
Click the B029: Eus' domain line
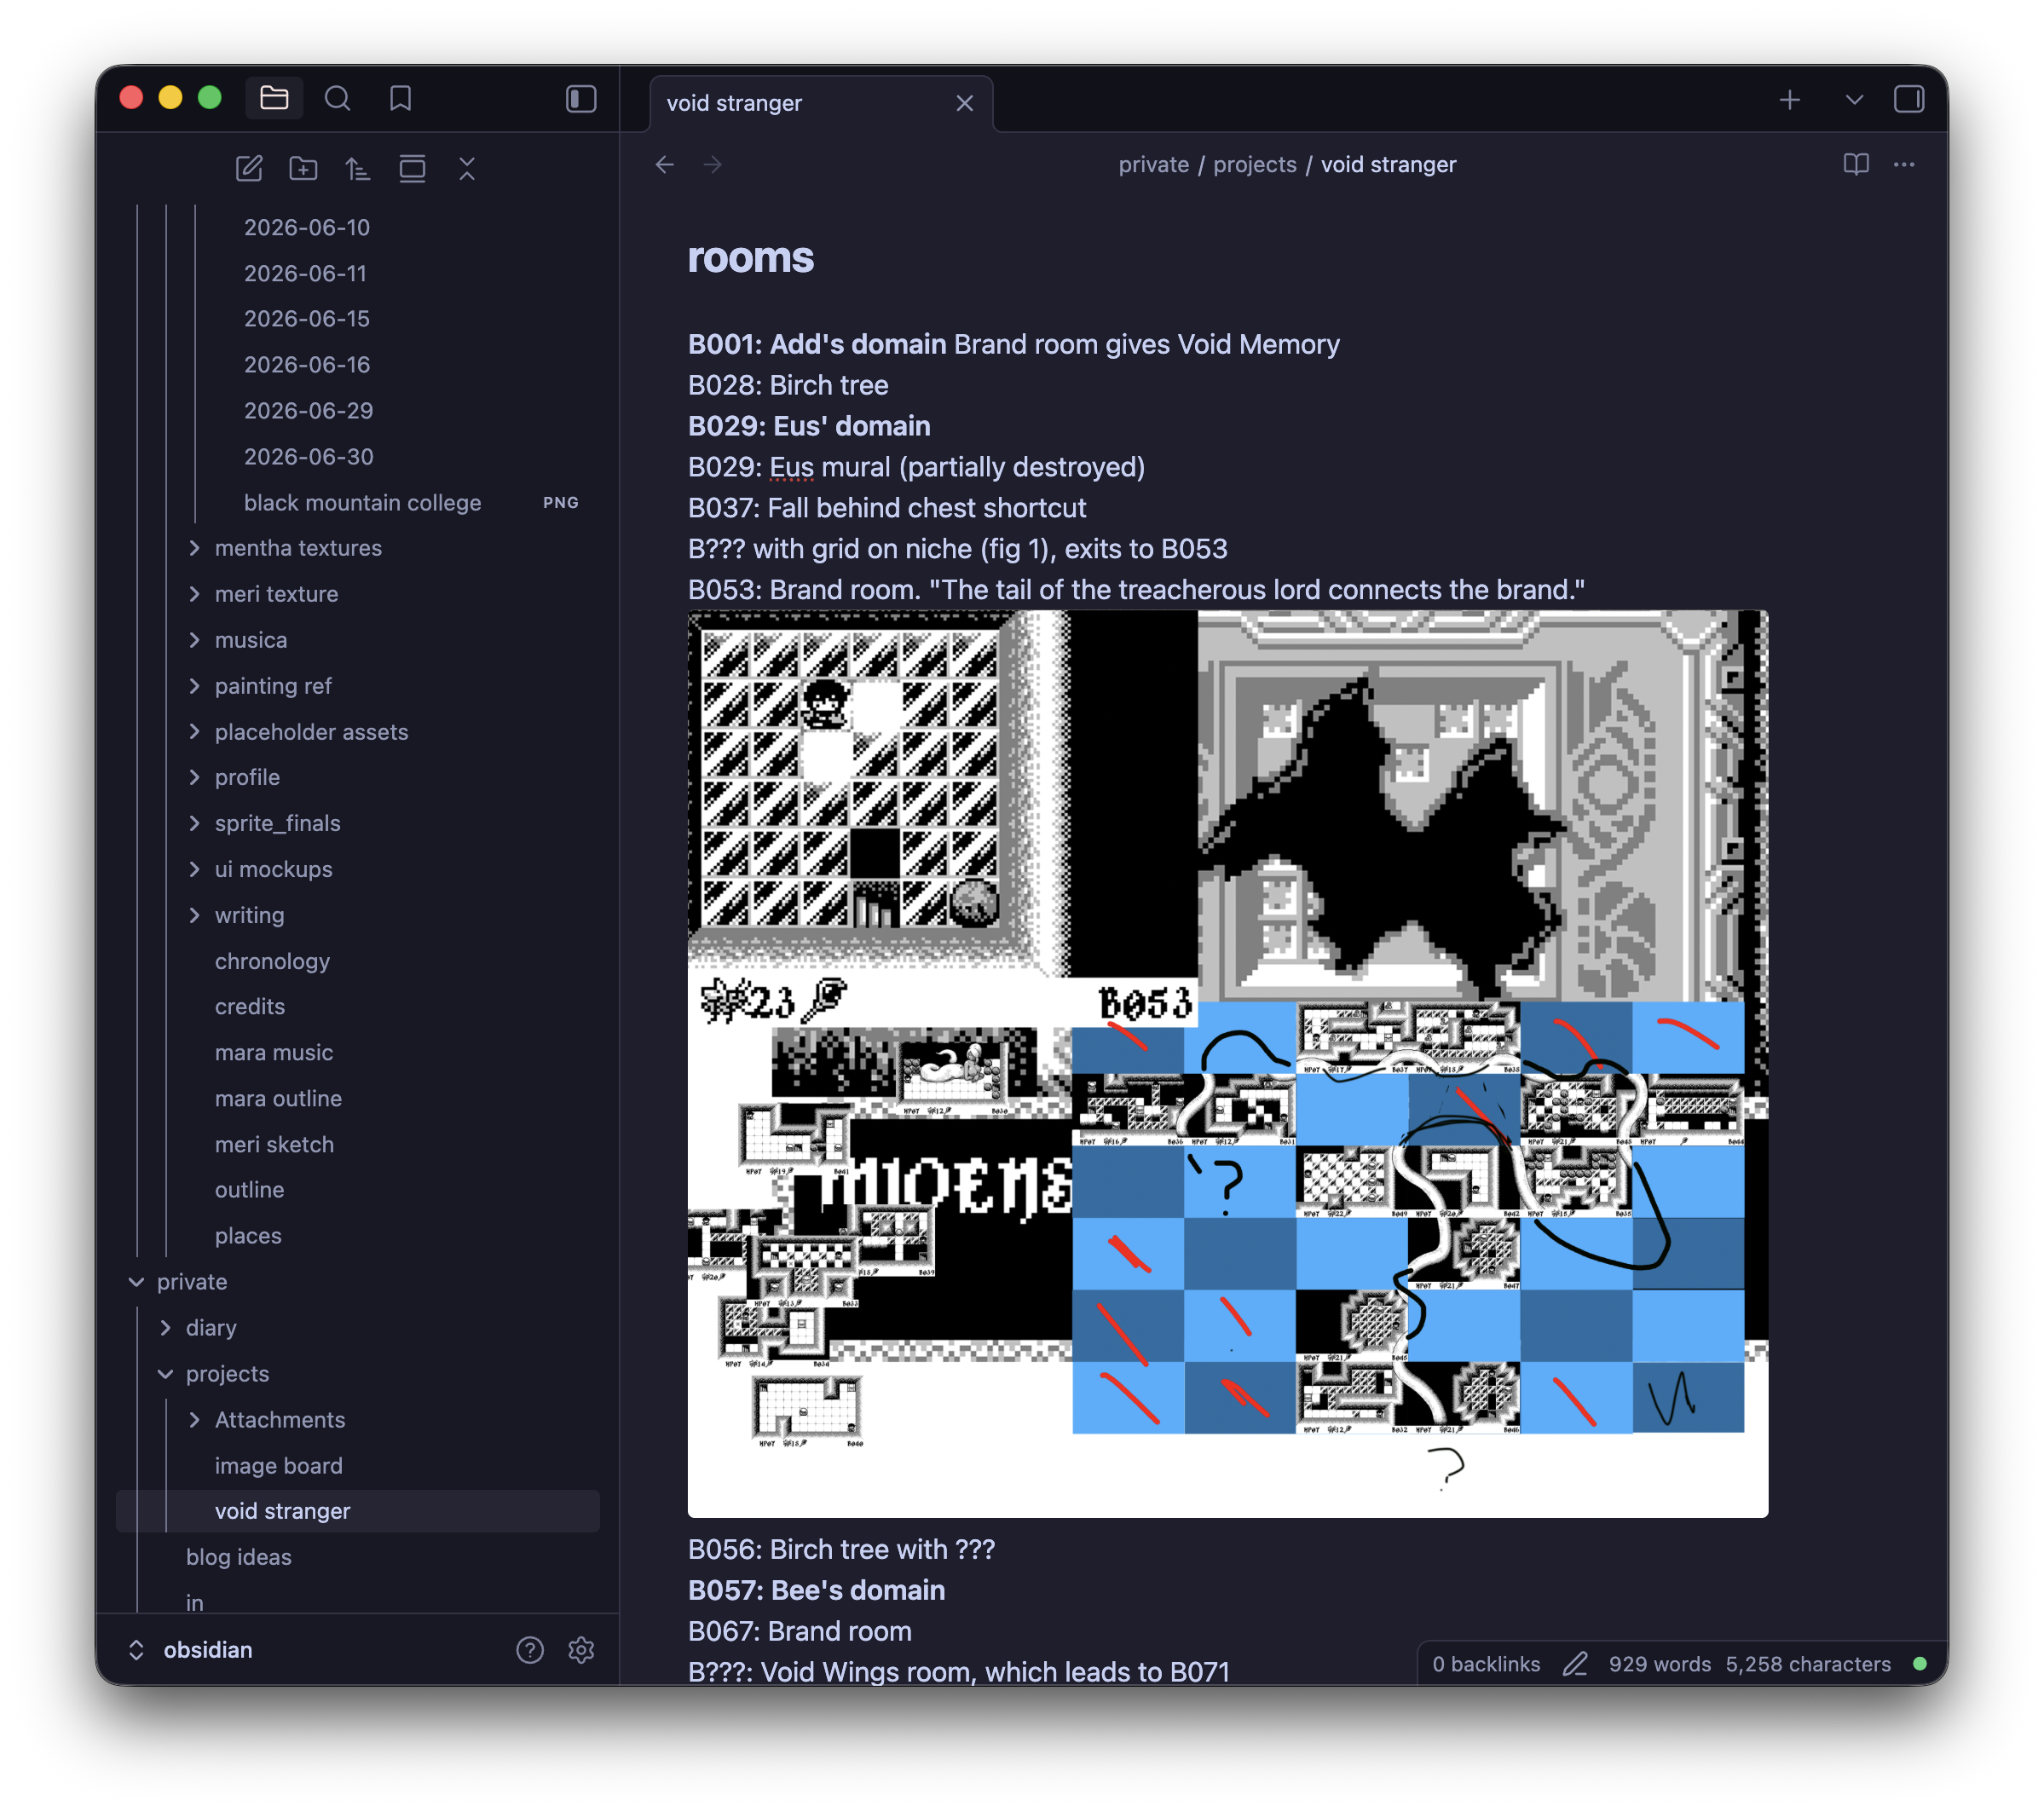[x=809, y=426]
